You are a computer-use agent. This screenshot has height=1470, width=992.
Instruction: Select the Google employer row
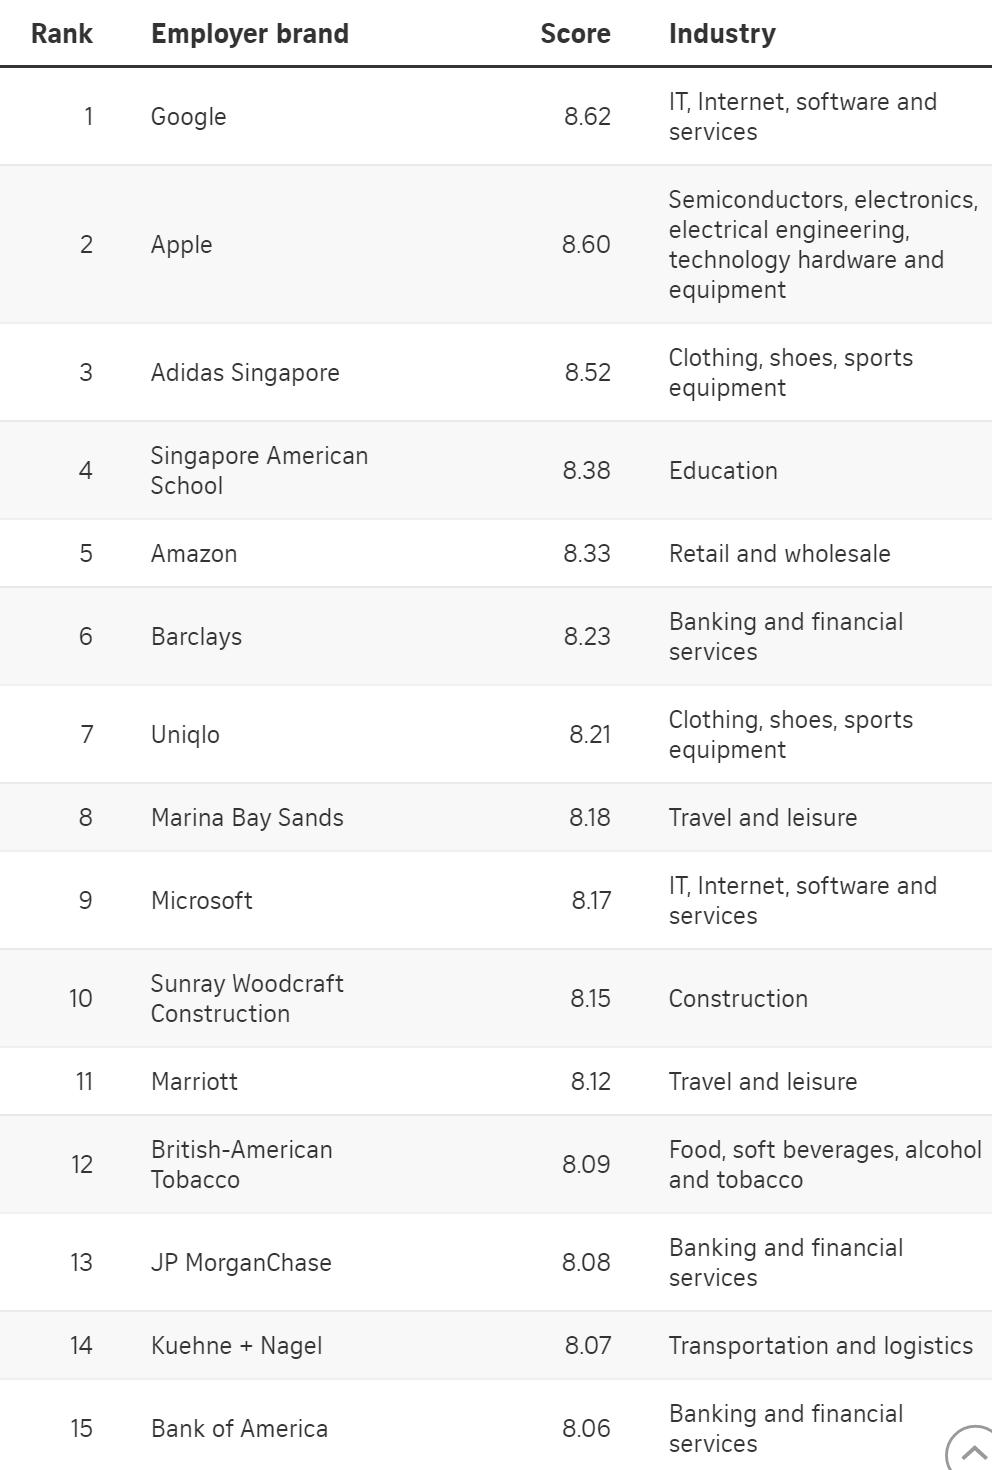pos(189,117)
